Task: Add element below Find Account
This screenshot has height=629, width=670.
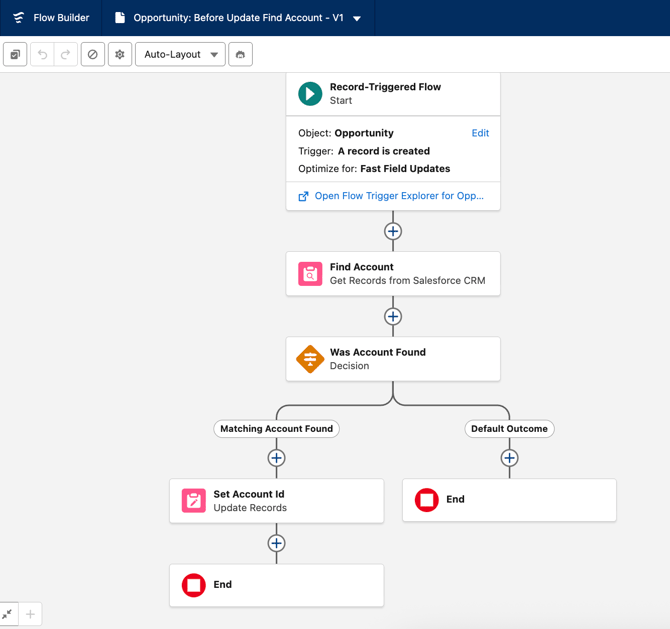Action: 393,317
